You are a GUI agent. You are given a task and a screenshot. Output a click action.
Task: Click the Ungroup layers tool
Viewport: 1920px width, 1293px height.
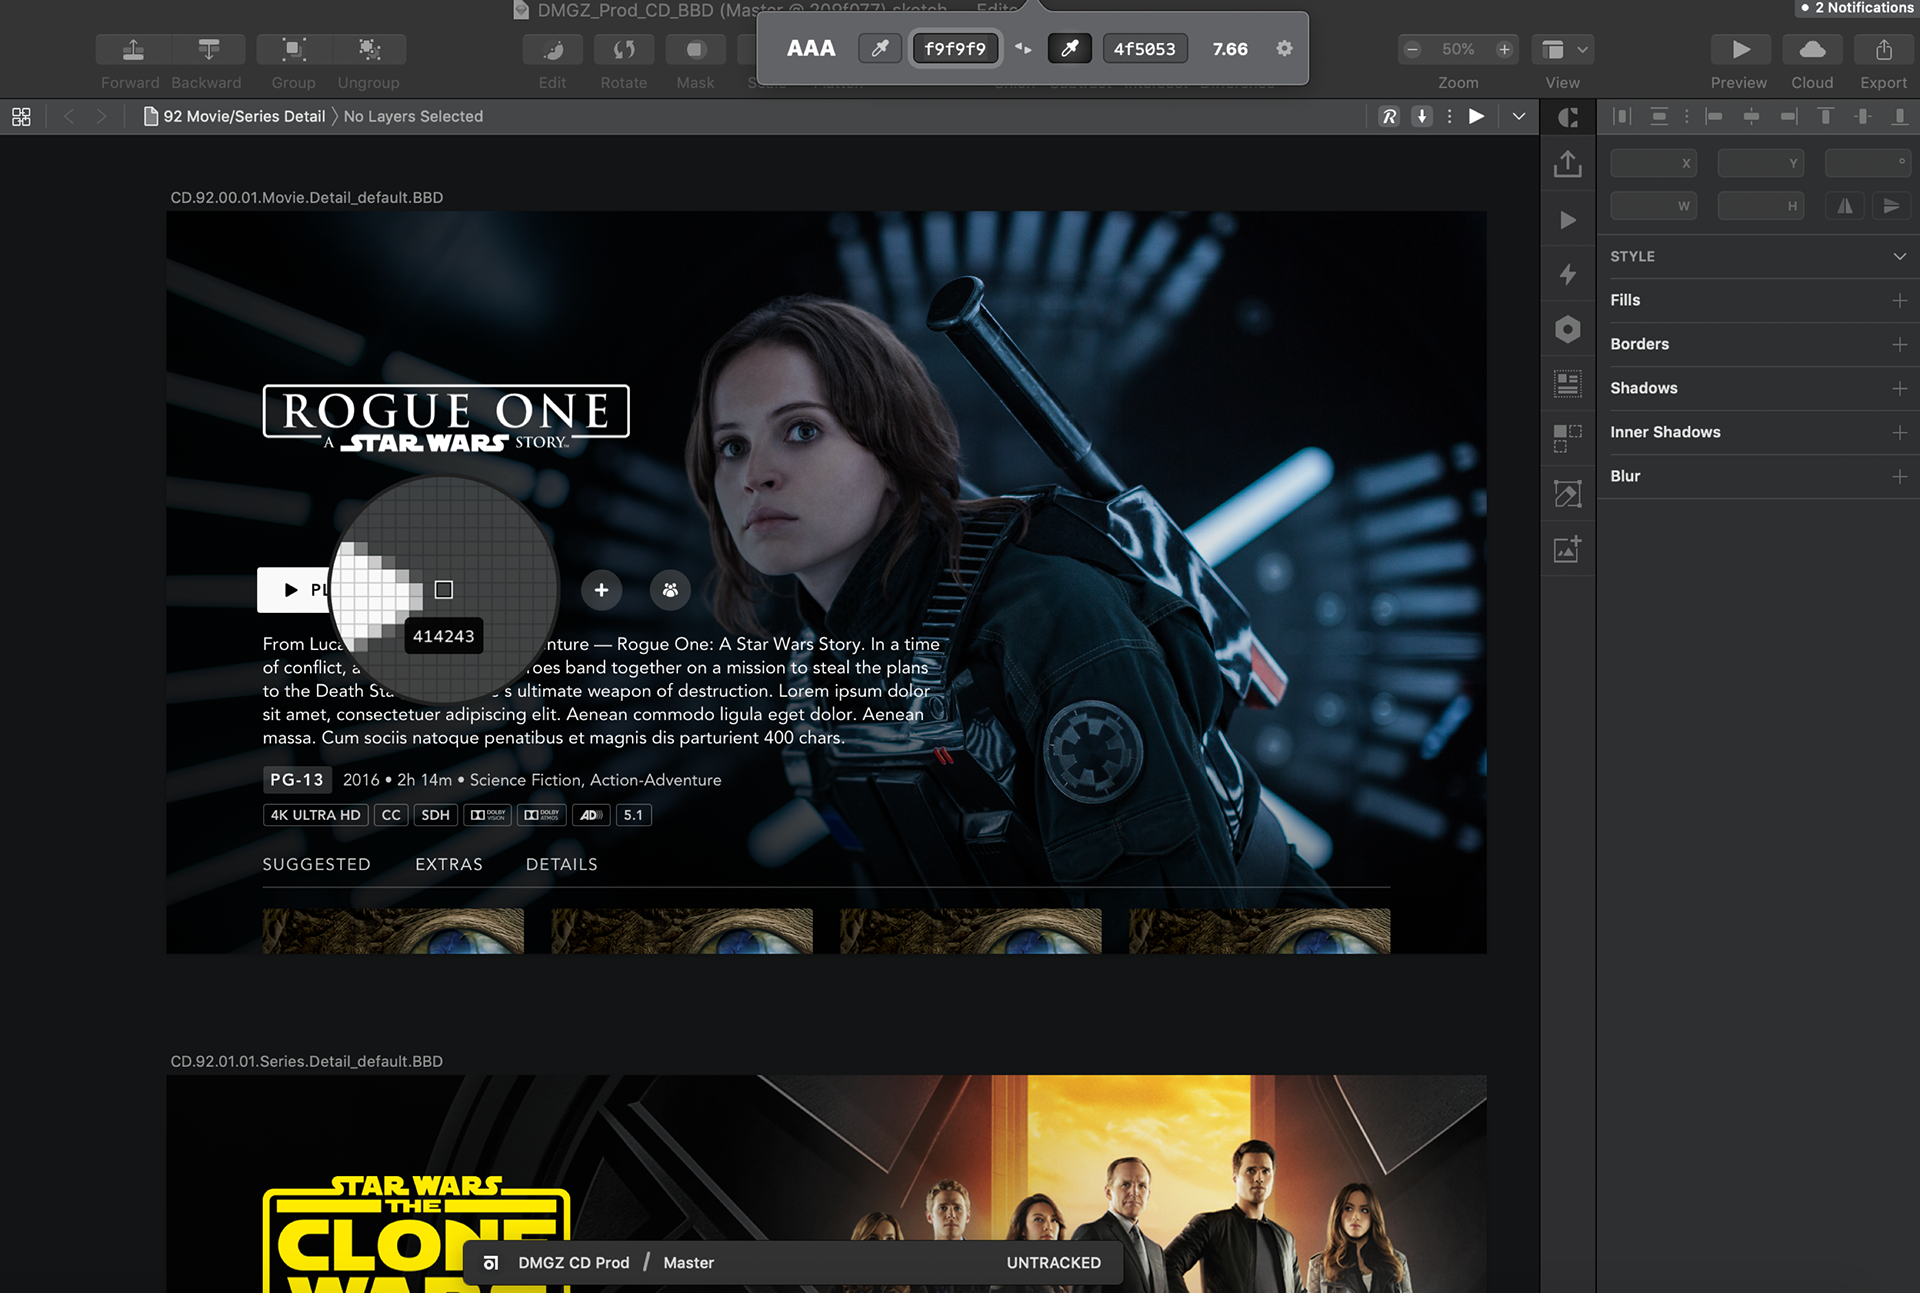[x=369, y=50]
